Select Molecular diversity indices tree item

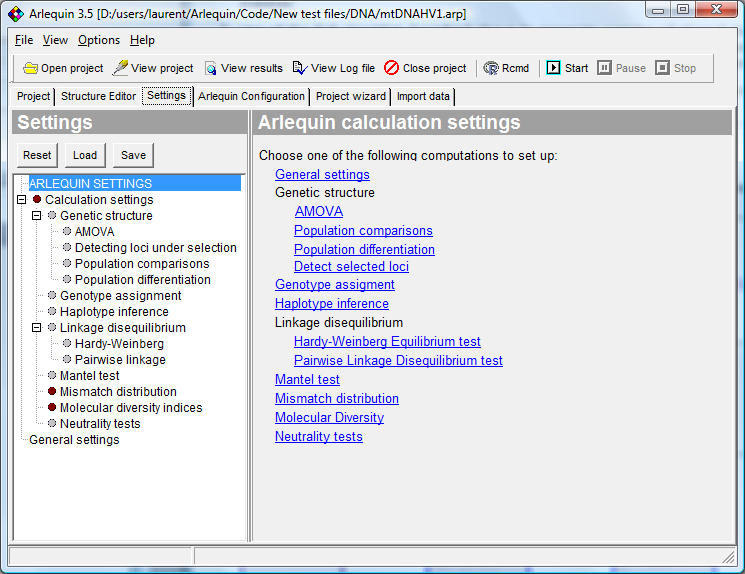130,408
